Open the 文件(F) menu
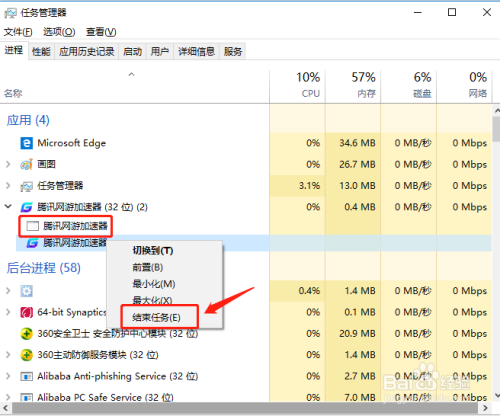Viewport: 500px width, 416px height. tap(18, 32)
